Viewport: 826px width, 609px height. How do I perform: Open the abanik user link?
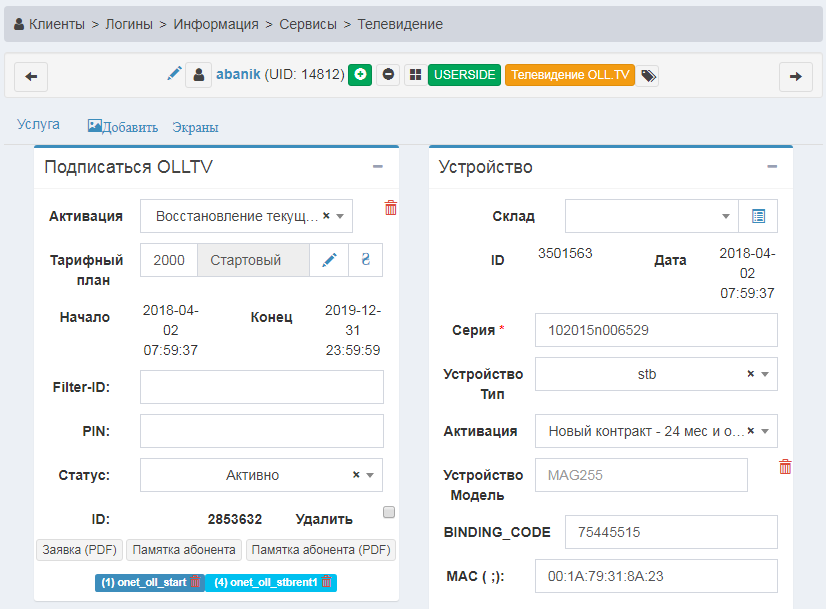pos(238,75)
